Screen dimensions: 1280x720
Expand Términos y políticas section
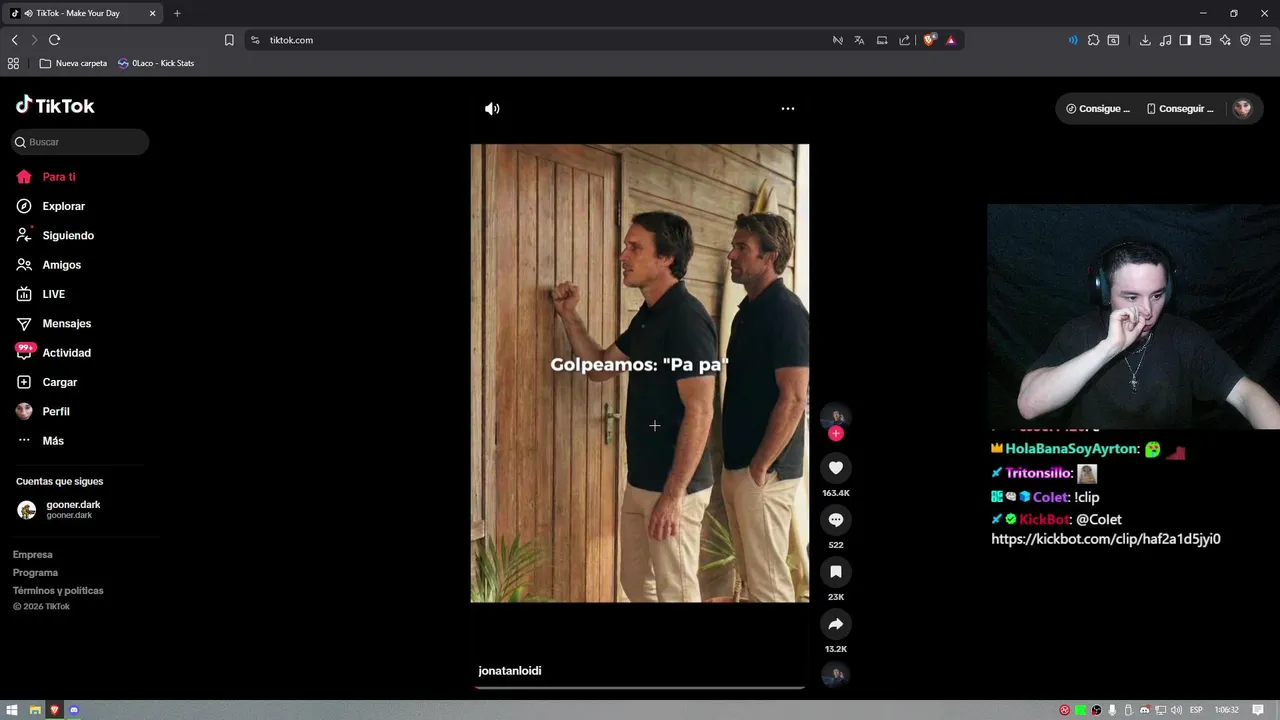click(58, 591)
